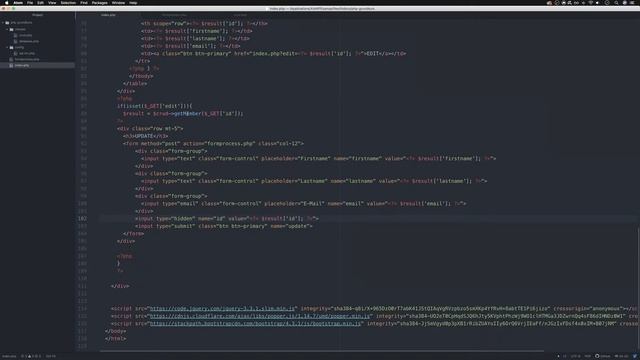Screen dimensions: 640x360
Task: Switch to the index.php editor tab
Action: (108, 15)
